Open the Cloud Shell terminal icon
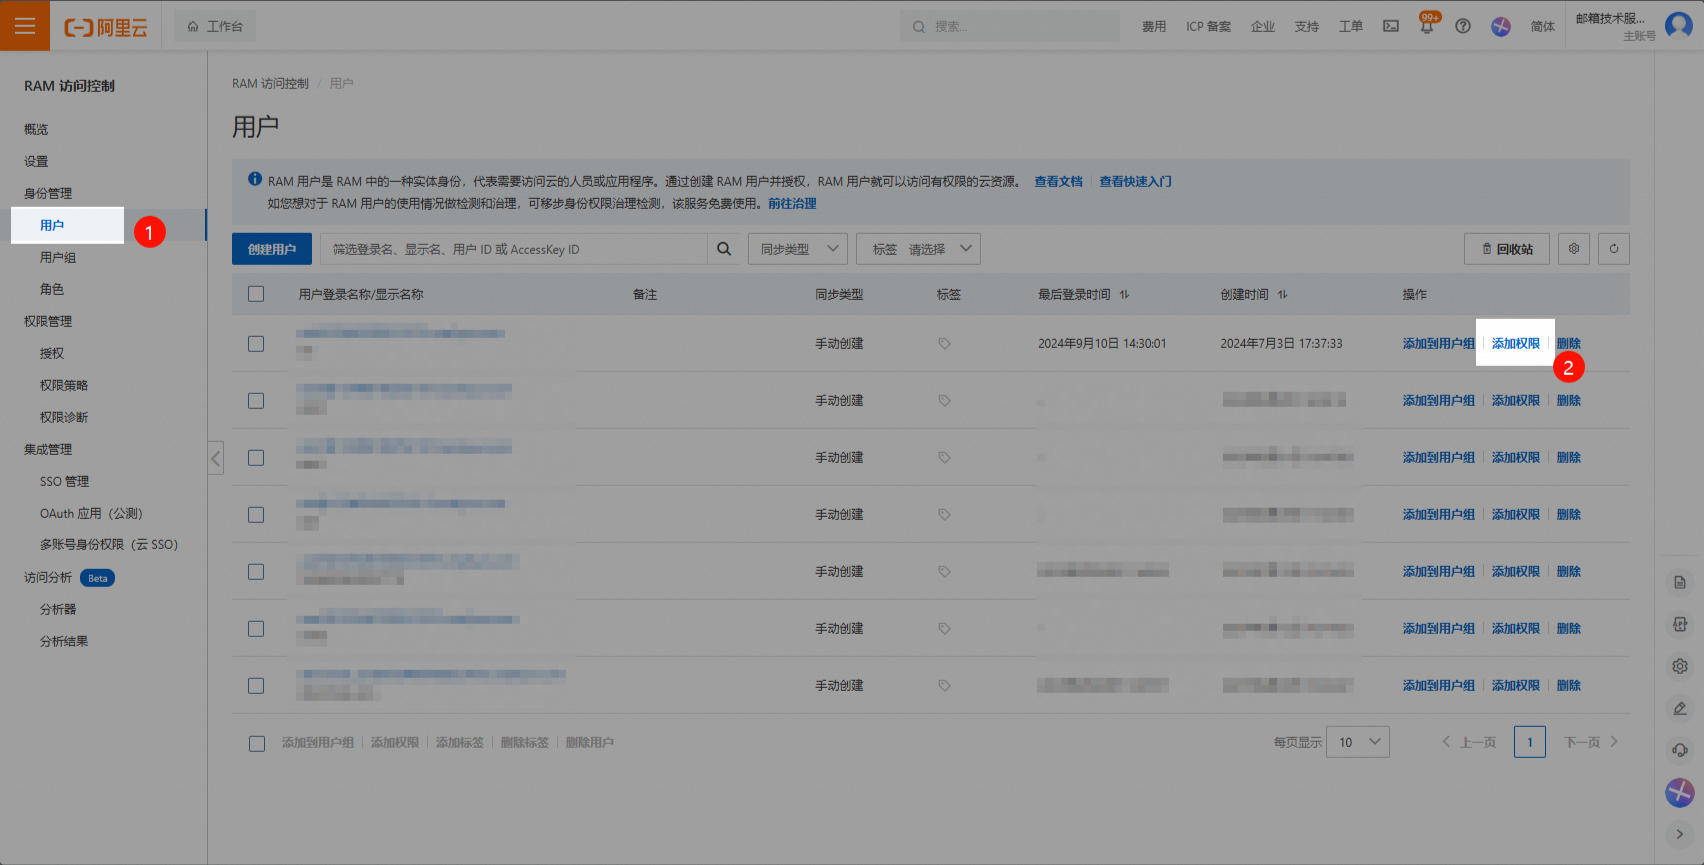Viewport: 1704px width, 865px height. click(x=1391, y=26)
